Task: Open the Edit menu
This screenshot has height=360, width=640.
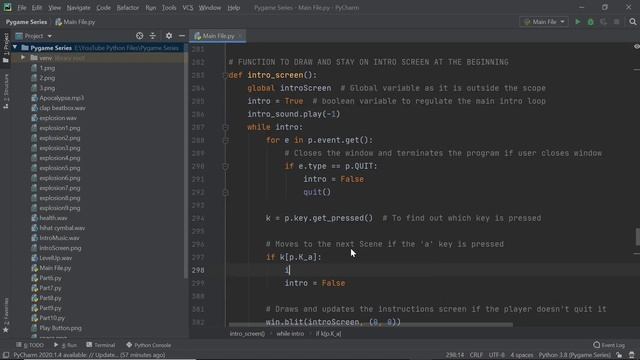Action: pos(37,7)
